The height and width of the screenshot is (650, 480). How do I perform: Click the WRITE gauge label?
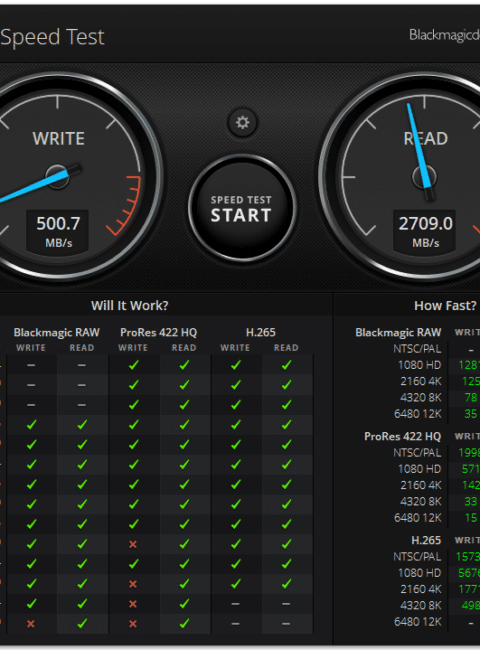[x=58, y=138]
